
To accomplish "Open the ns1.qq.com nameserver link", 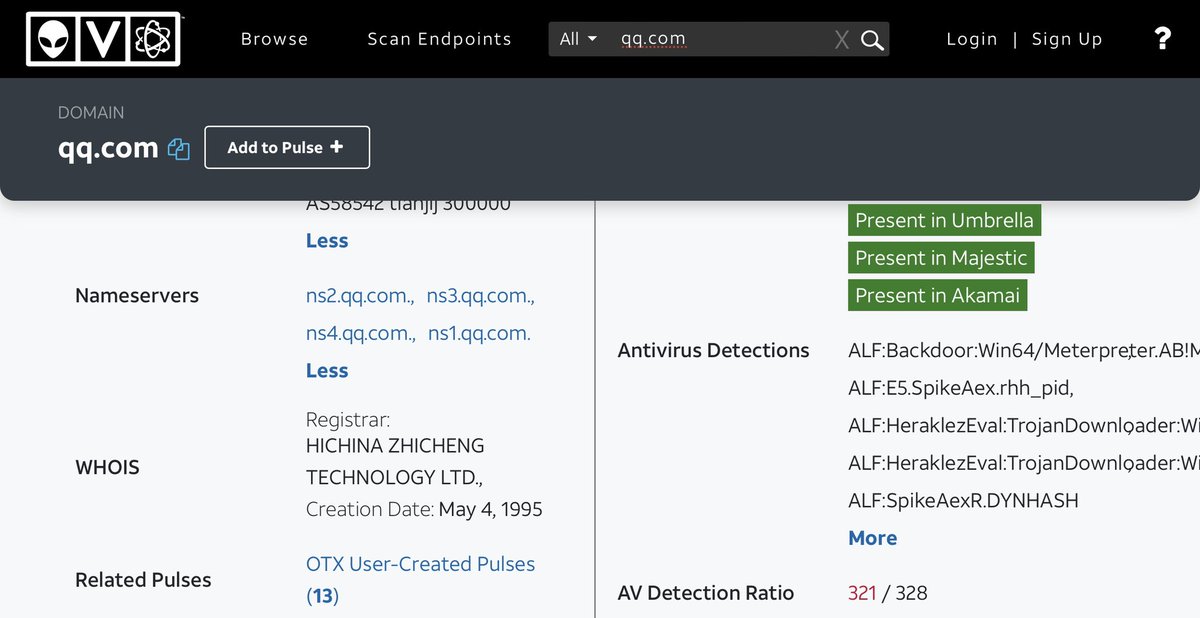I will coord(479,334).
